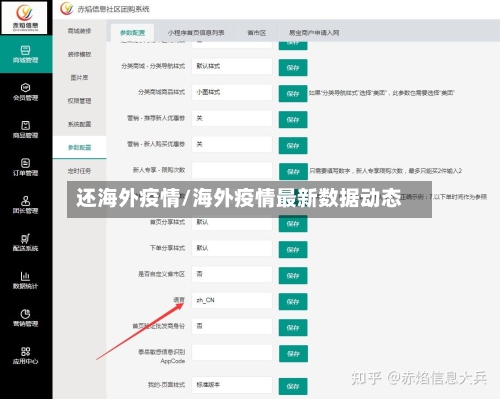Image resolution: width=500 pixels, height=399 pixels.
Task: Save the 下单分享样式 setting
Action: (x=293, y=250)
